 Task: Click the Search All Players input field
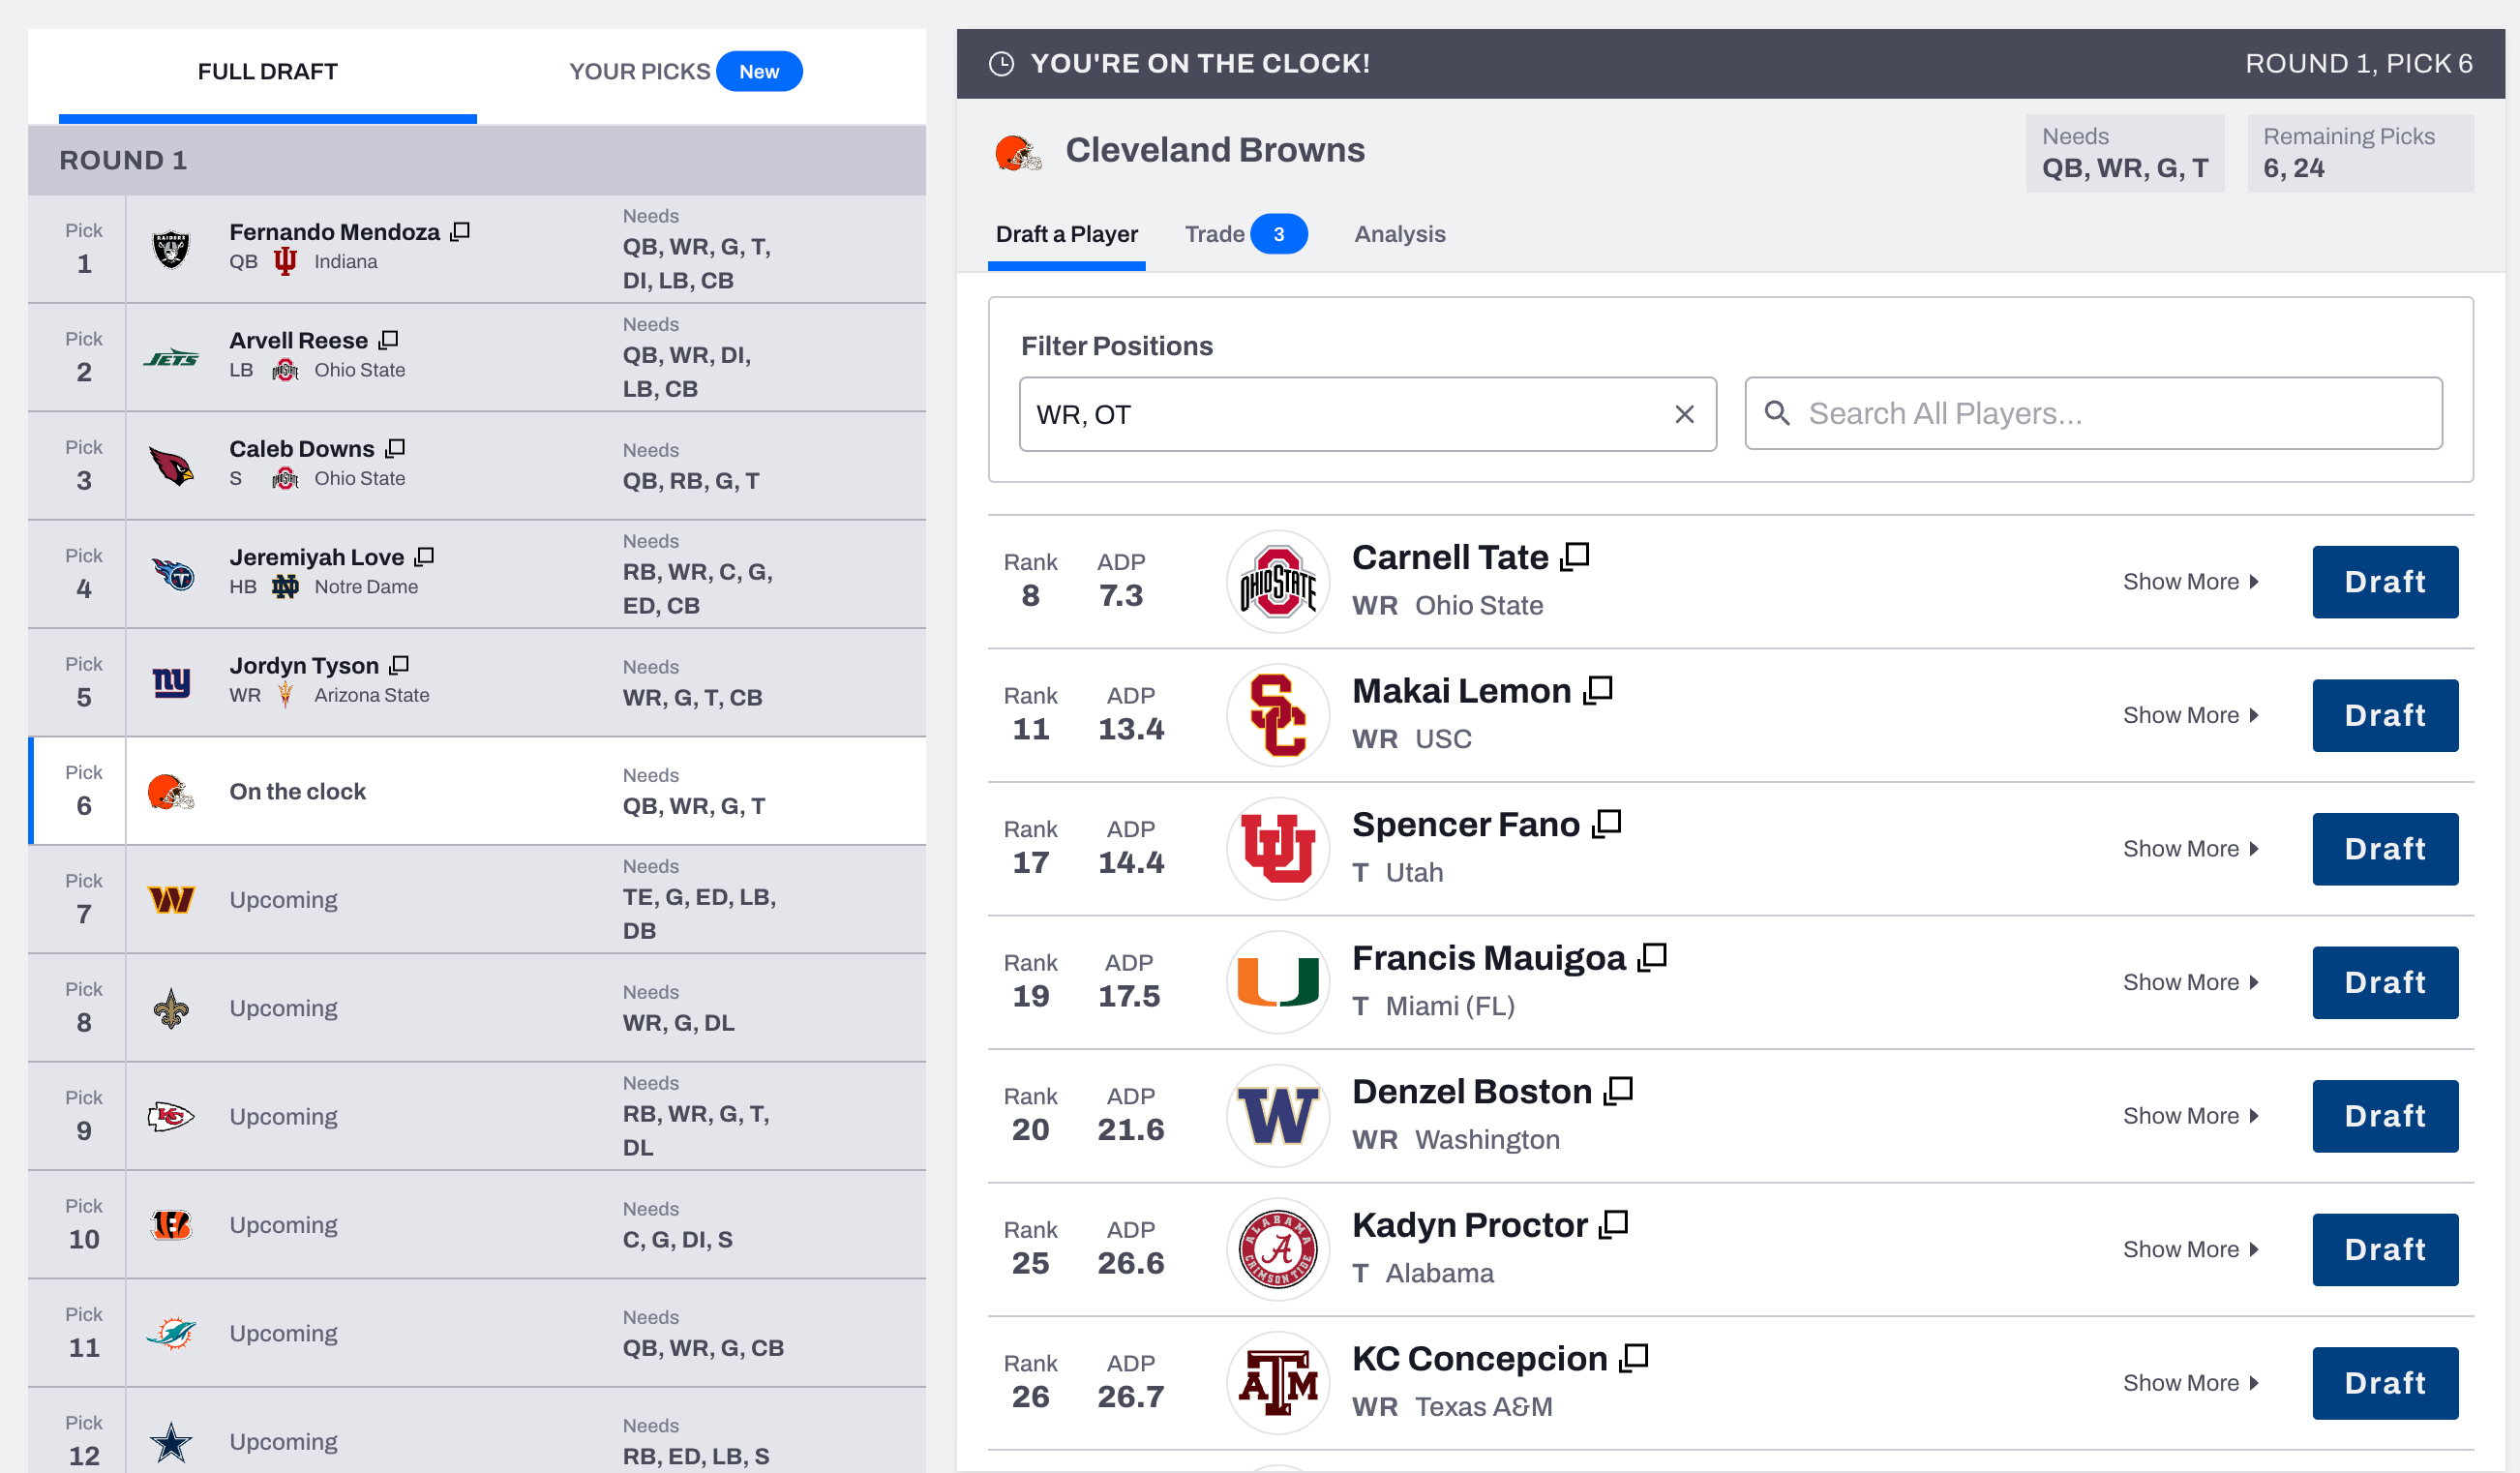pyautogui.click(x=2090, y=413)
